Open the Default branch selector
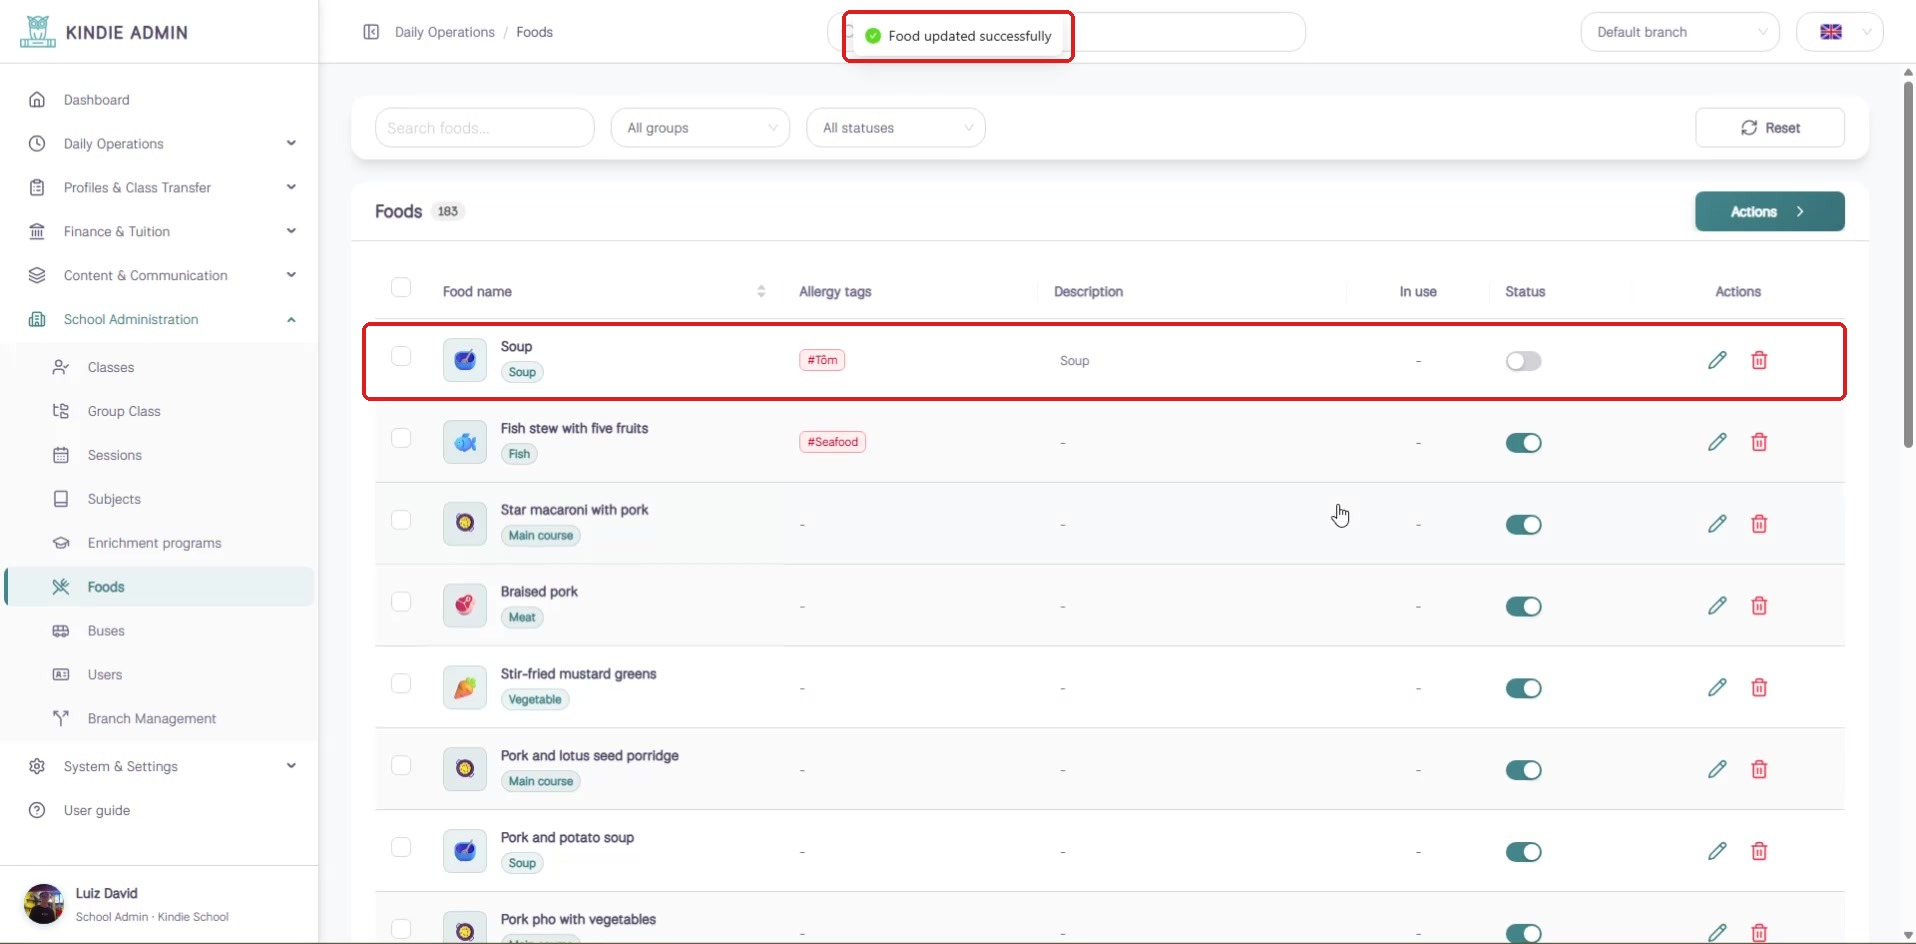1916x944 pixels. (1680, 32)
